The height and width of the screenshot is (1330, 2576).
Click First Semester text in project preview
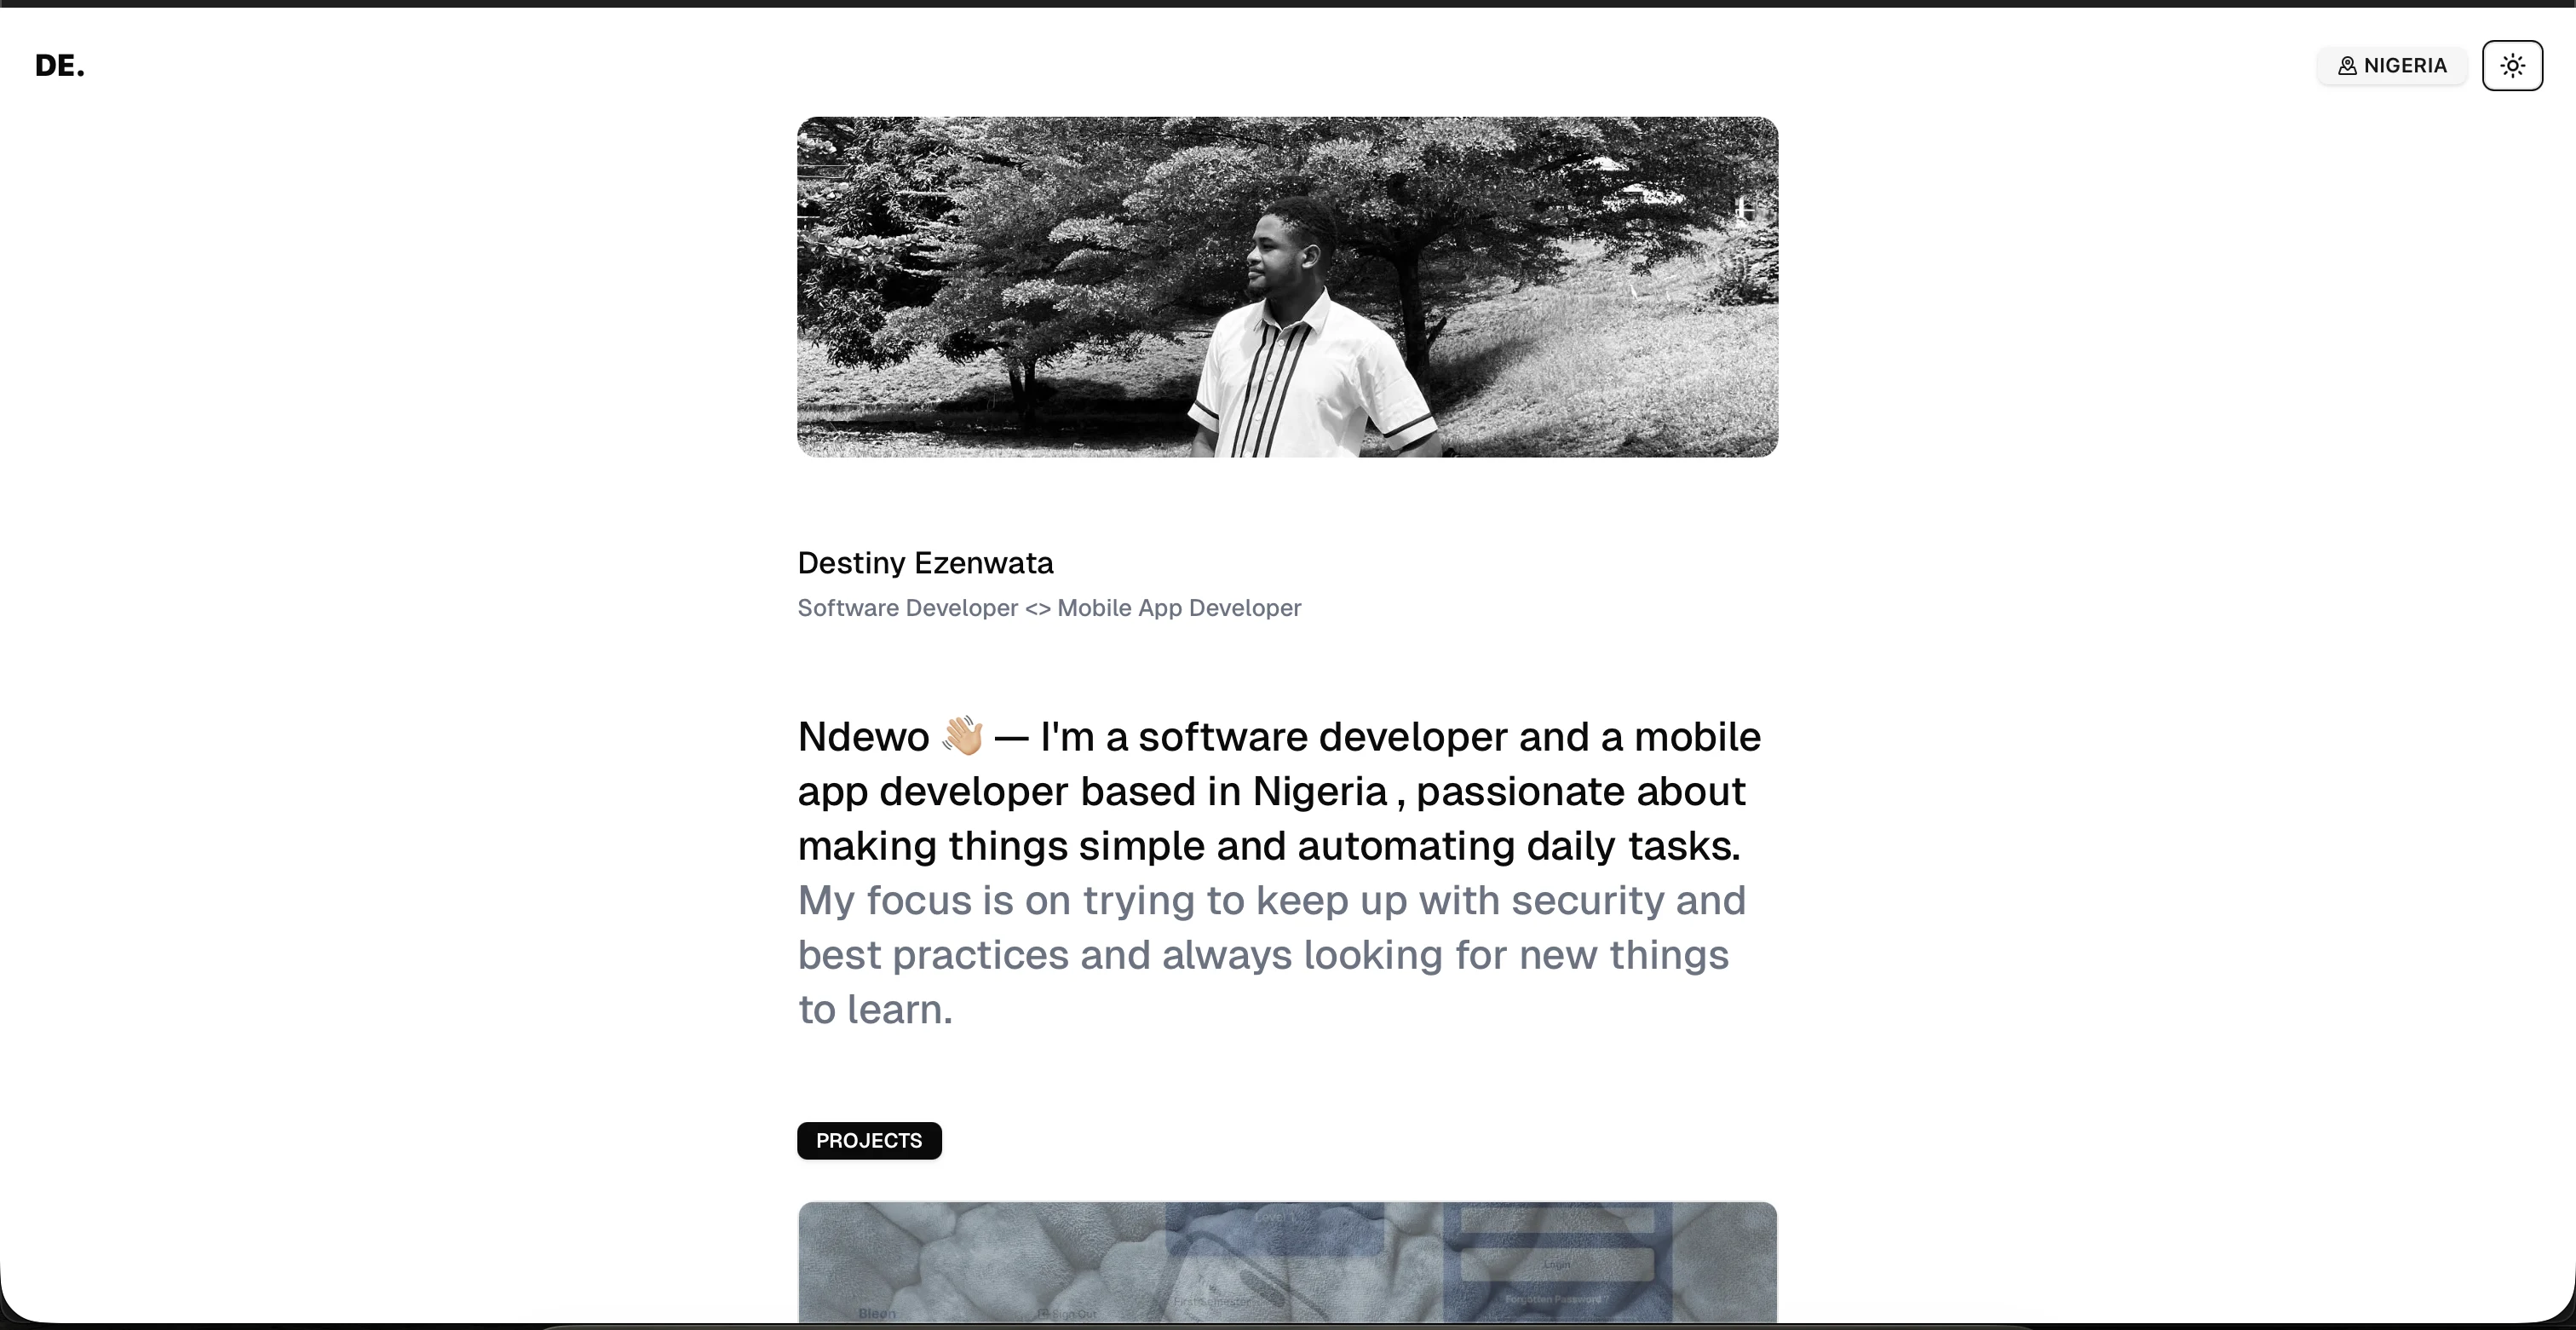pyautogui.click(x=1212, y=1302)
